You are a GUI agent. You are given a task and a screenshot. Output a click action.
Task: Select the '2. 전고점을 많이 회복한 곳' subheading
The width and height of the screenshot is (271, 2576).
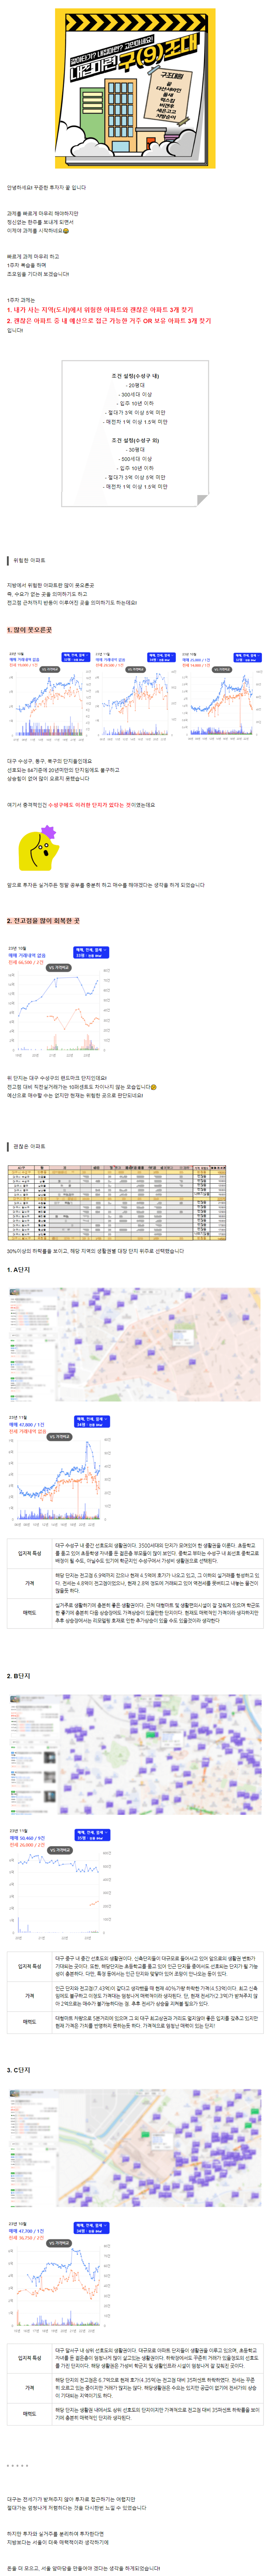(44, 921)
